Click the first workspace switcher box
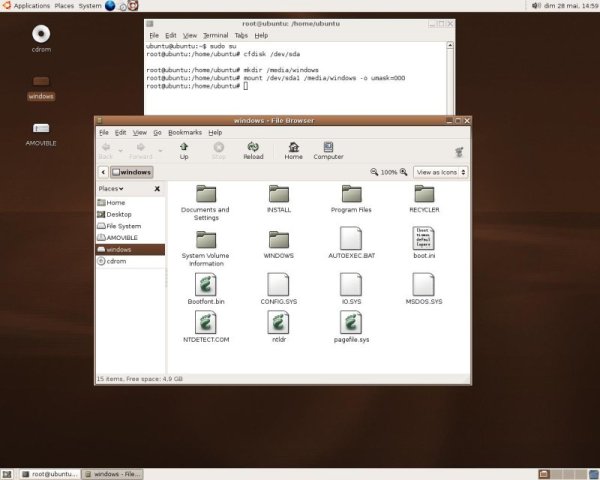Image resolution: width=600 pixels, height=480 pixels. coord(544,474)
